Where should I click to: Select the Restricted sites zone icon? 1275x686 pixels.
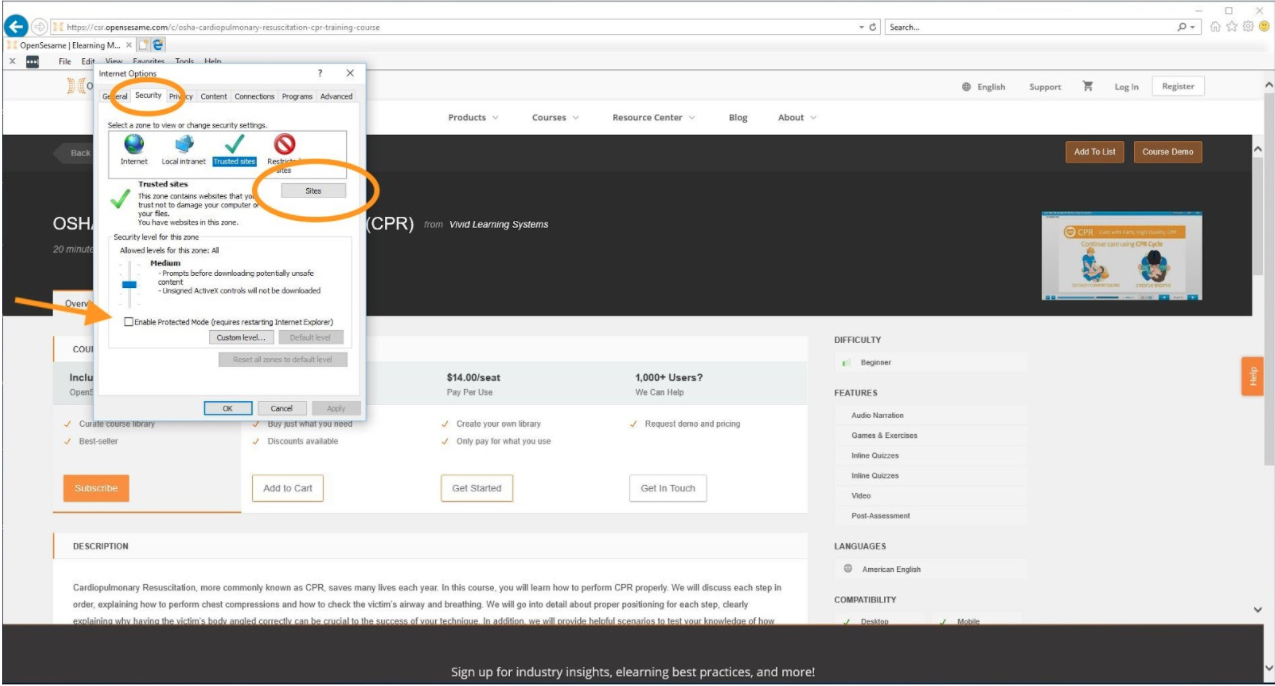click(x=285, y=146)
